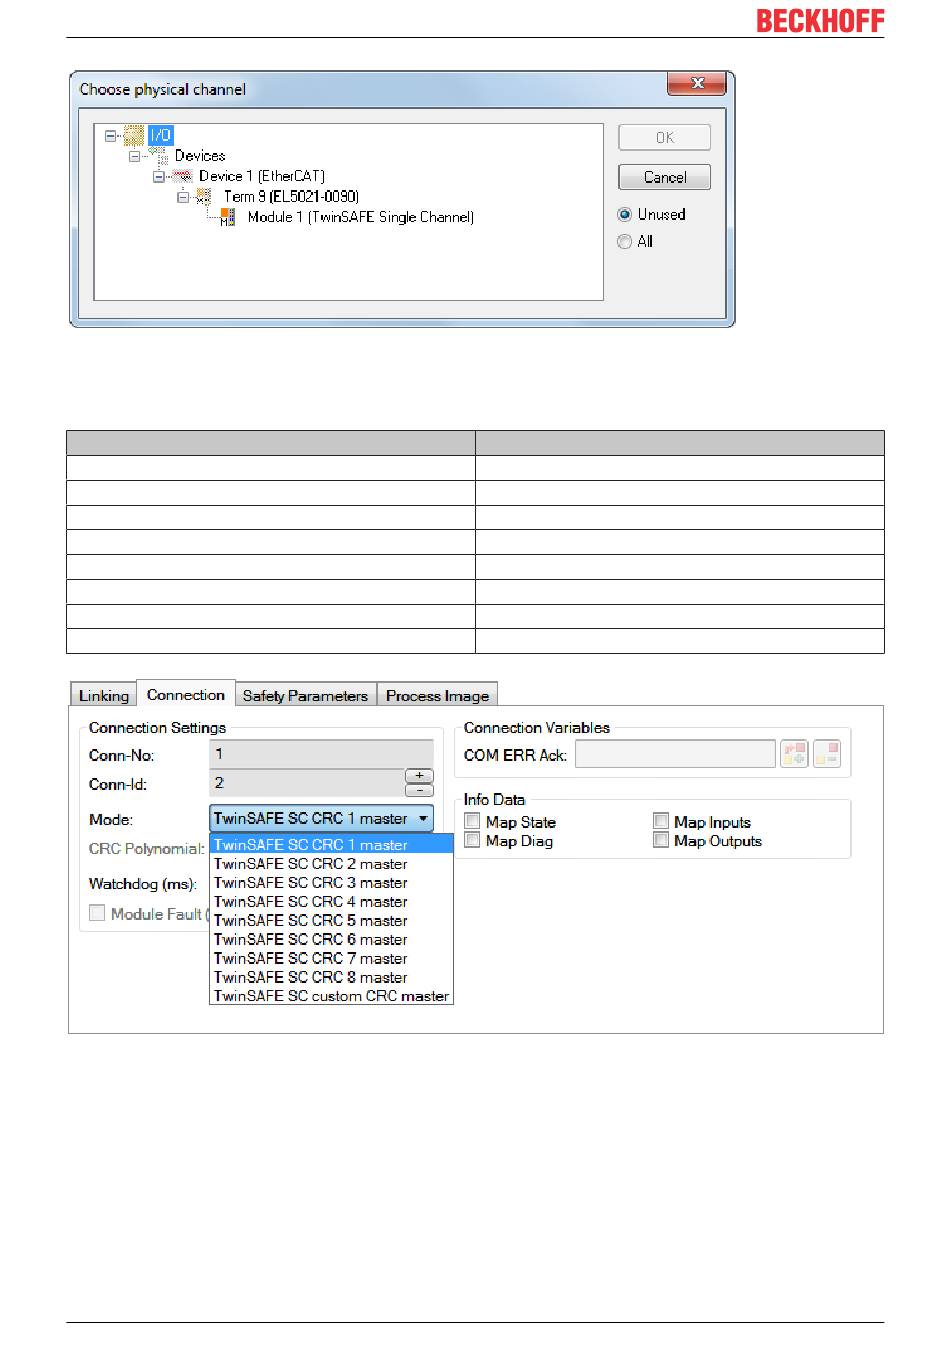
Task: Switch to the Linking tab
Action: 104,695
